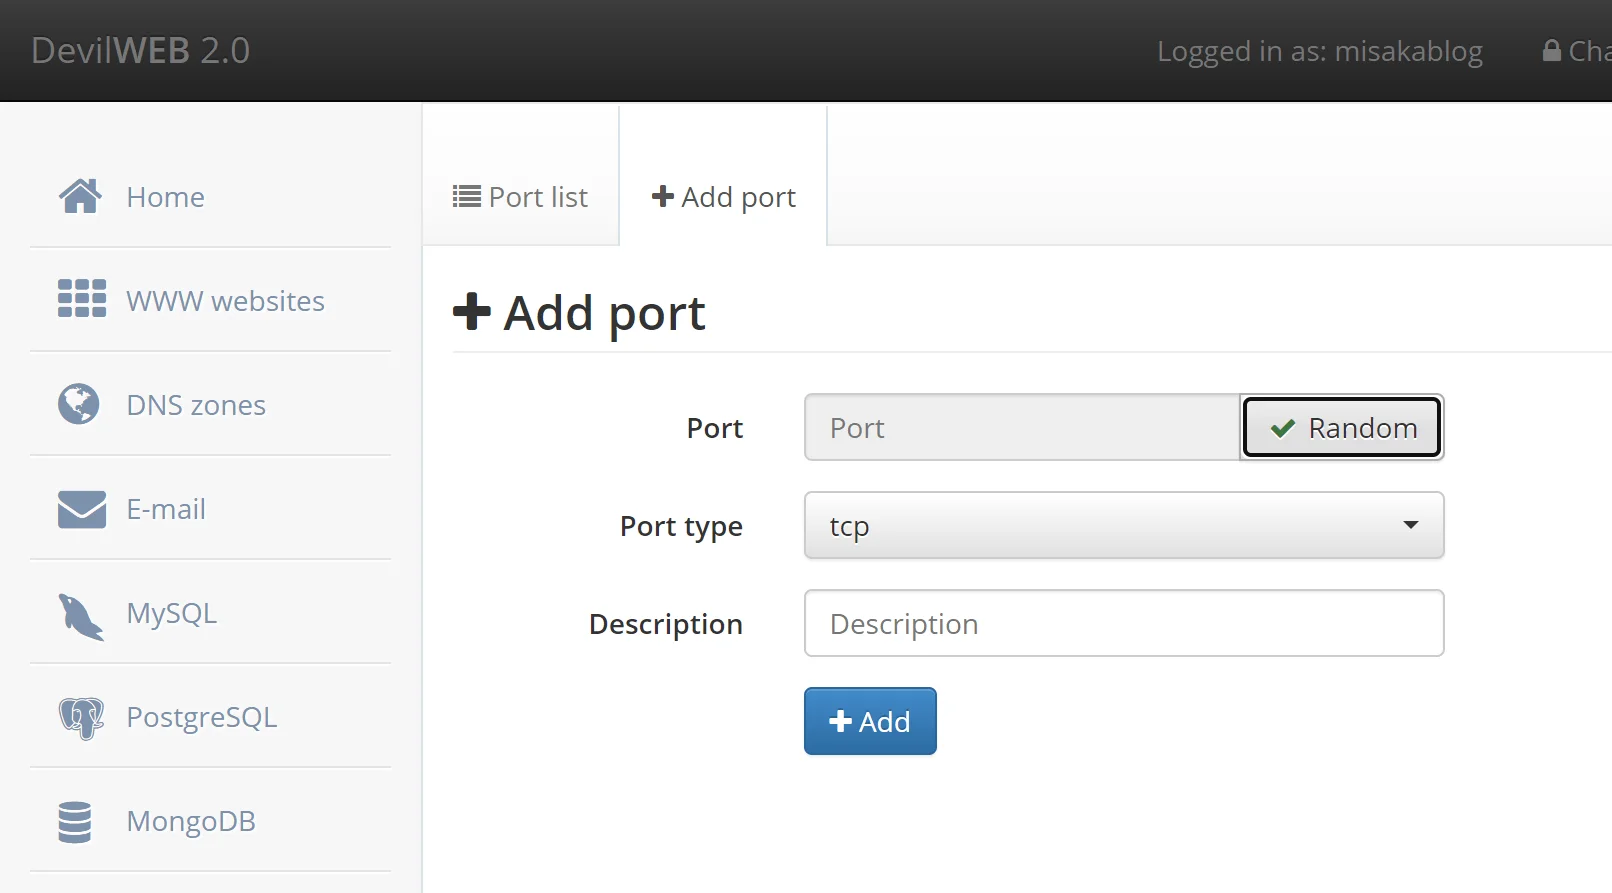Viewport: 1612px width, 893px height.
Task: Click the DNS zones globe icon
Action: (x=79, y=404)
